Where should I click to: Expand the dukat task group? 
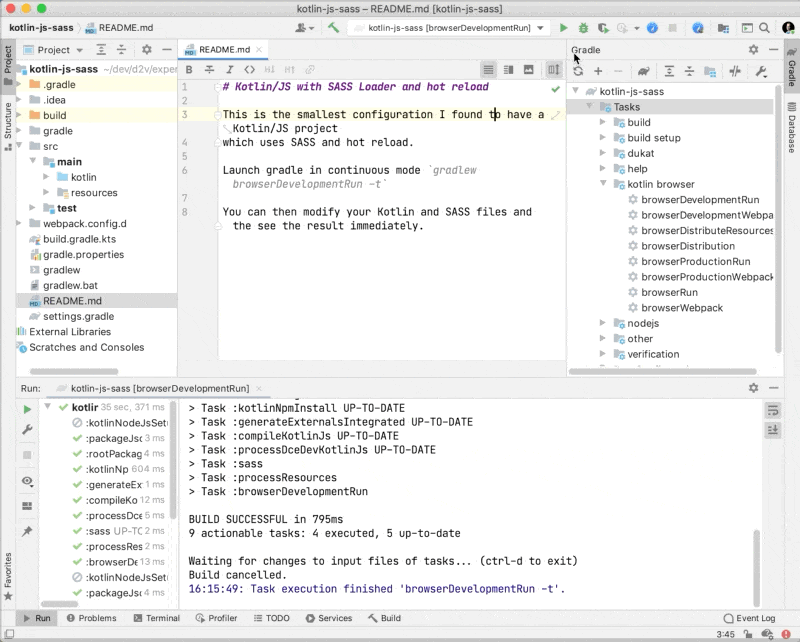(603, 153)
